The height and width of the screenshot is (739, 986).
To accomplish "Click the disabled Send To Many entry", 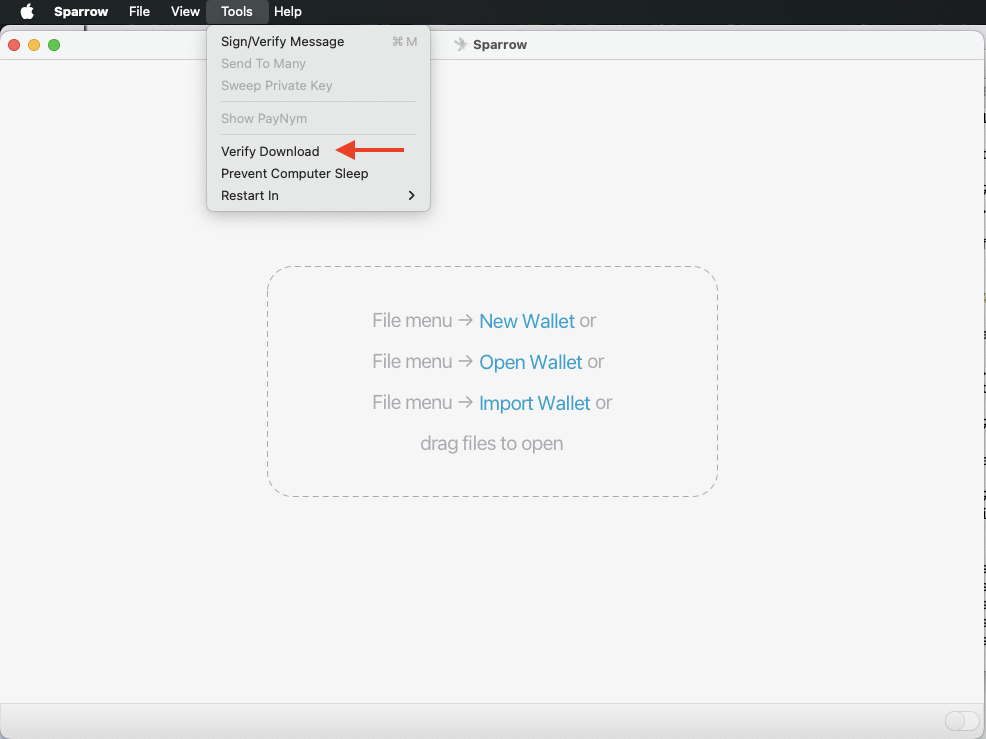I will pos(318,64).
